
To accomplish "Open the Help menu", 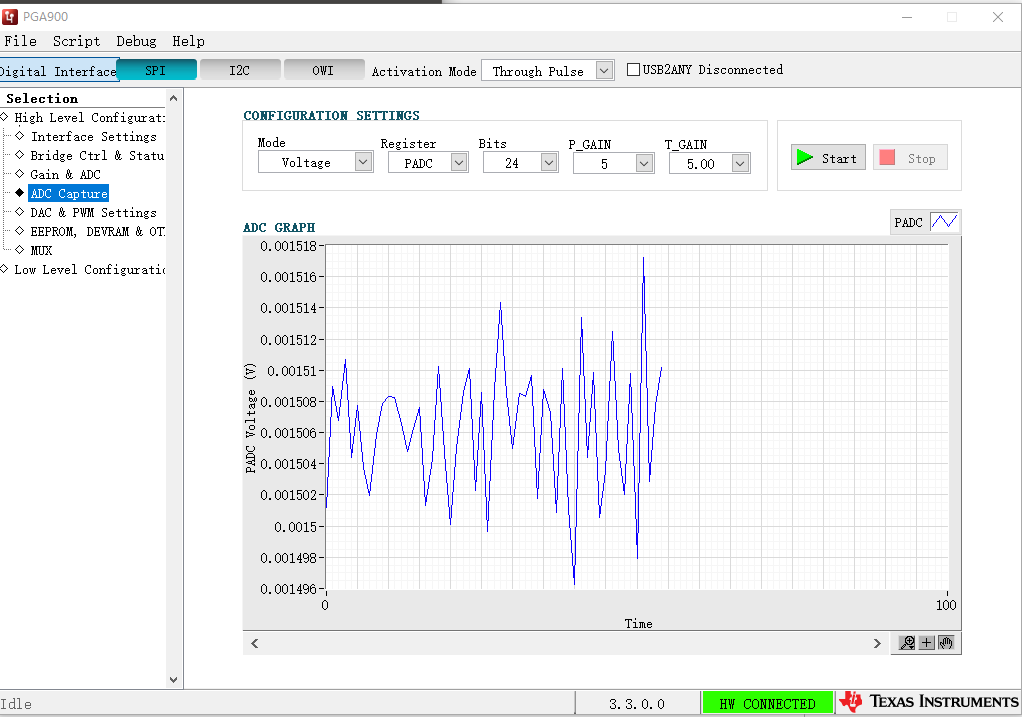I will coord(188,41).
